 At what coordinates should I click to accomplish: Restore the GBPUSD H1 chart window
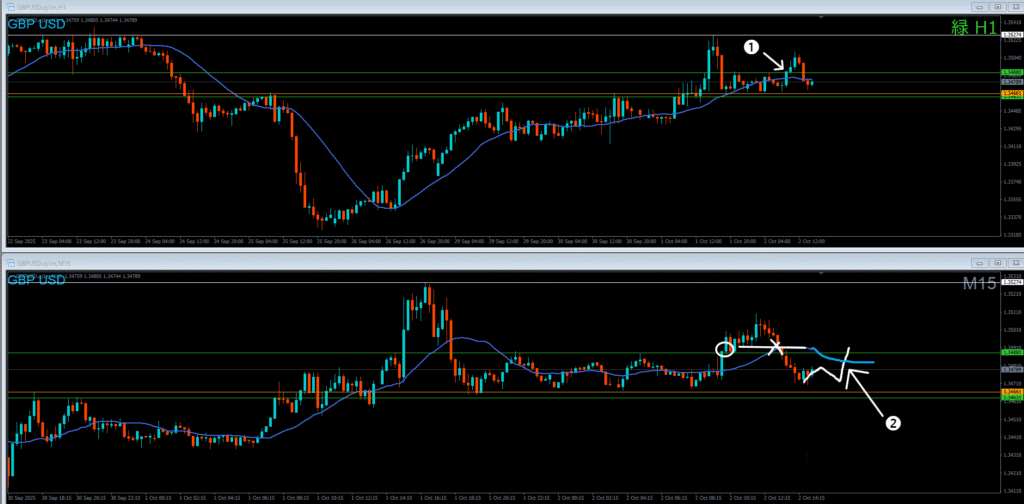997,7
